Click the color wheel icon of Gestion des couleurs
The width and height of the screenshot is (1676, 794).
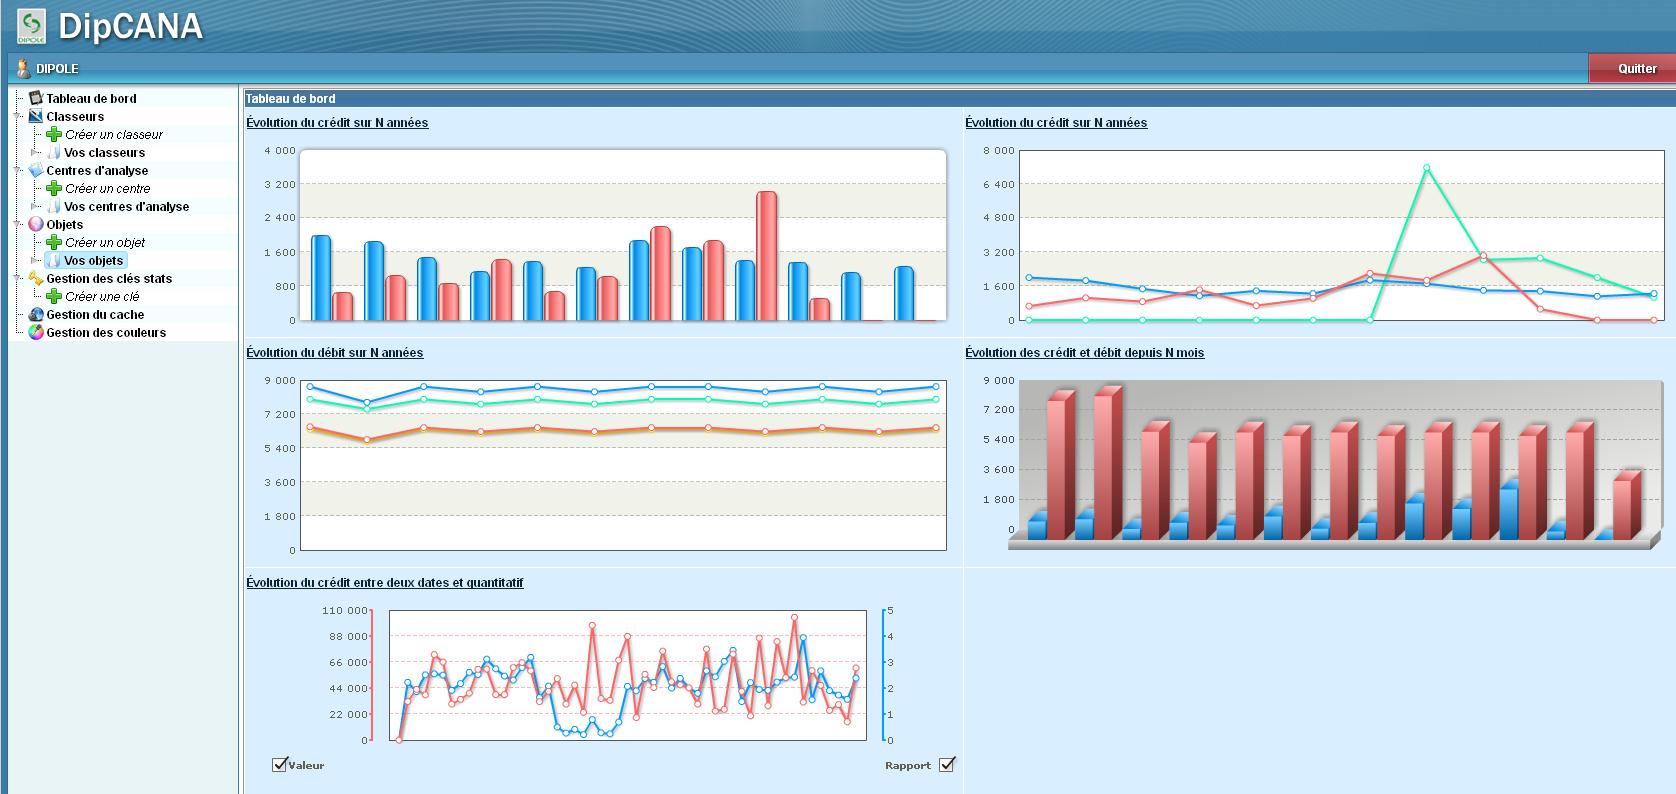(36, 332)
